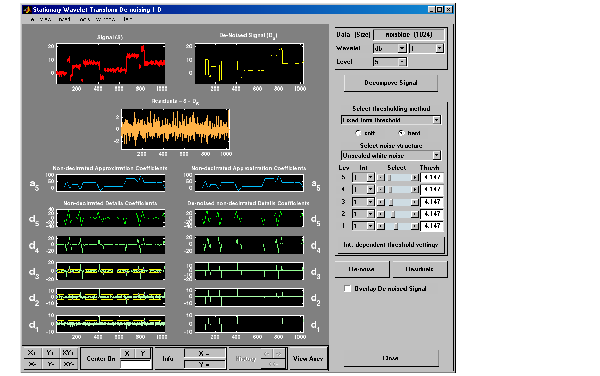Click level 1 threshold slider track

(x=398, y=226)
